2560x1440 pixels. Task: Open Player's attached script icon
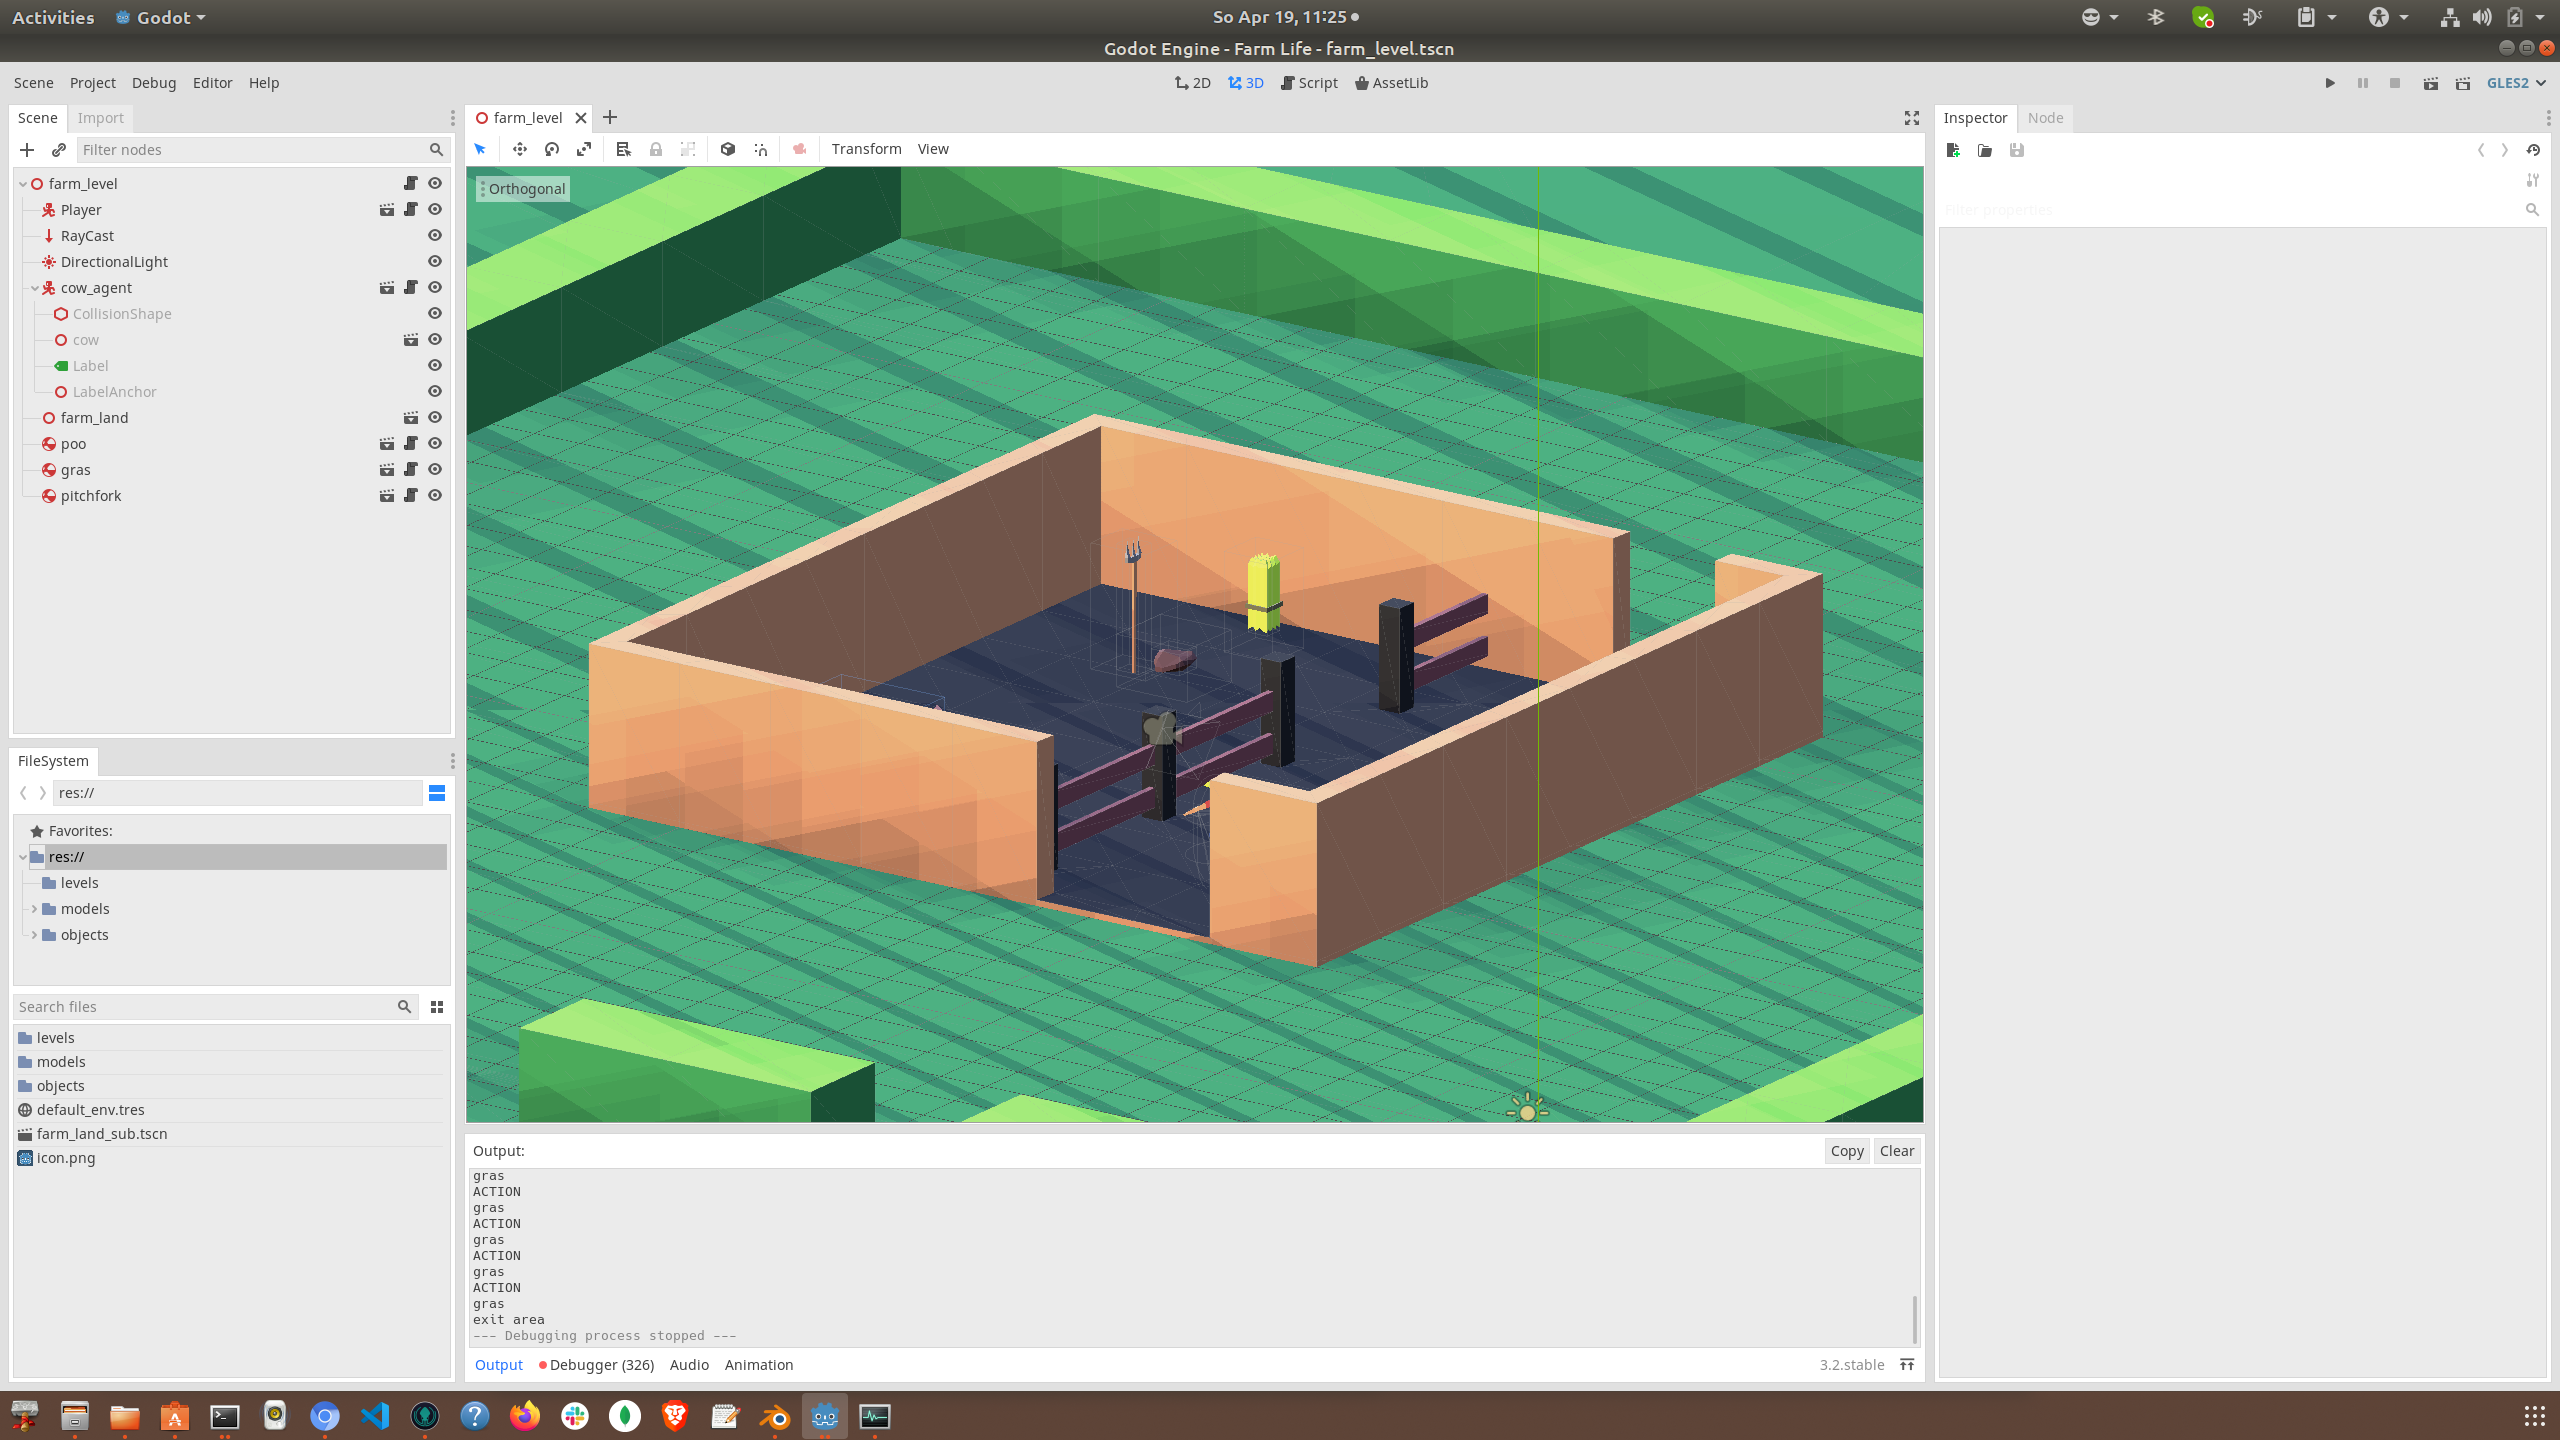[411, 210]
